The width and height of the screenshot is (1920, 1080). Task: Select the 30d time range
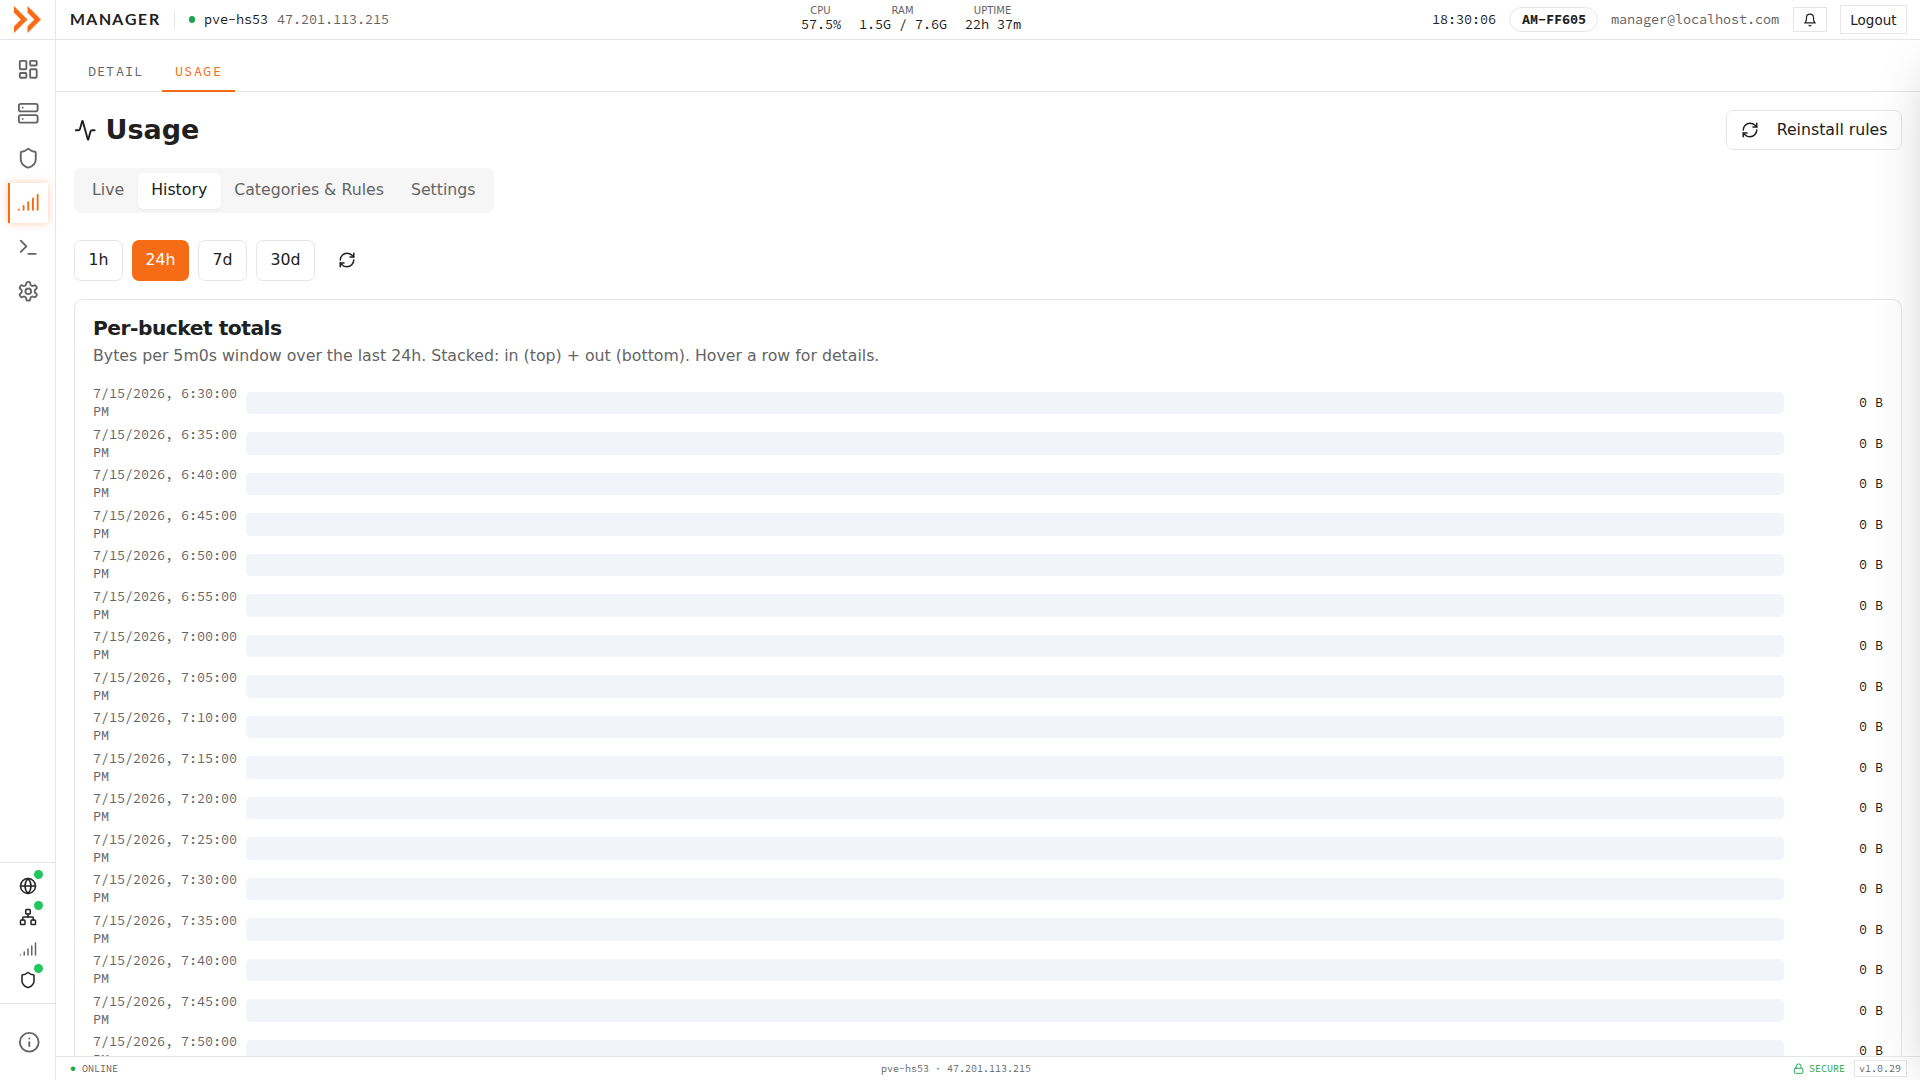[x=285, y=260]
